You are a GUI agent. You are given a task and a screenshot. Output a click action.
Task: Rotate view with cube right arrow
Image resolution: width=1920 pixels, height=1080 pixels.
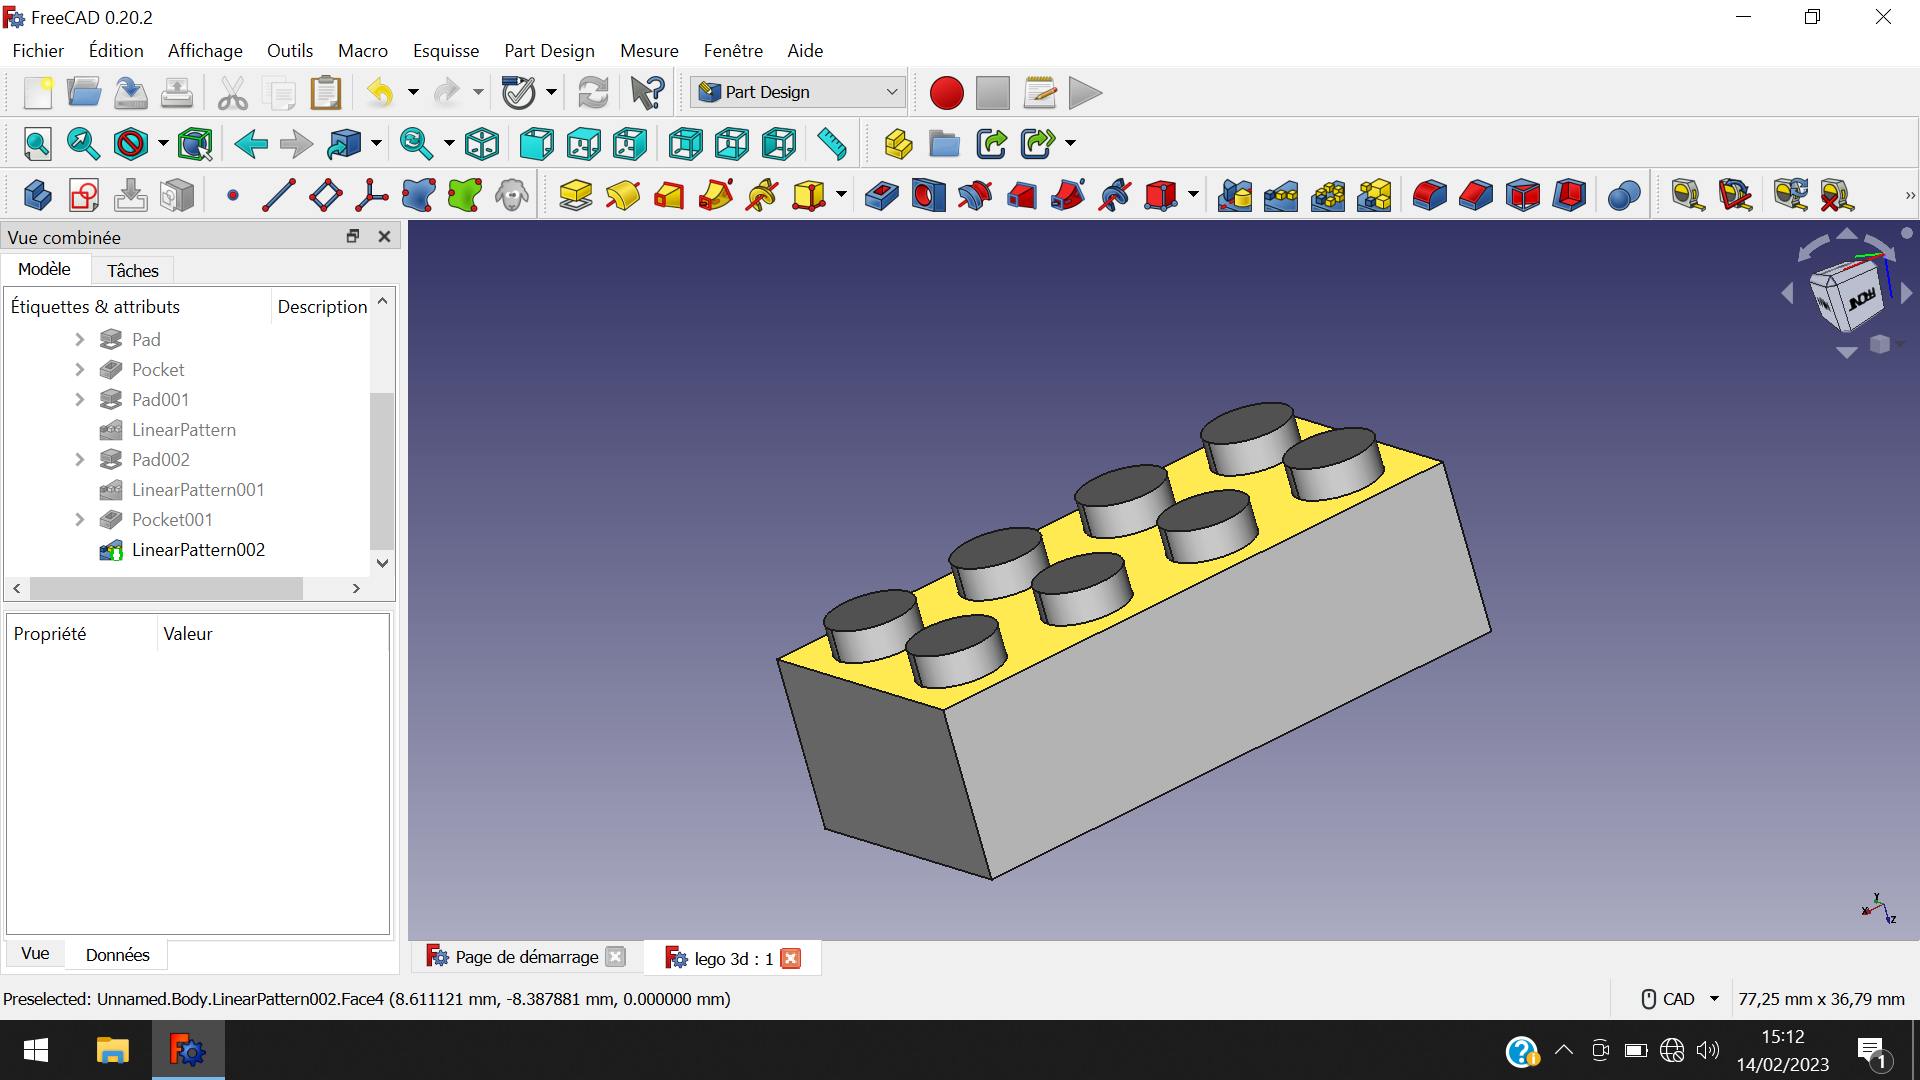(1906, 293)
